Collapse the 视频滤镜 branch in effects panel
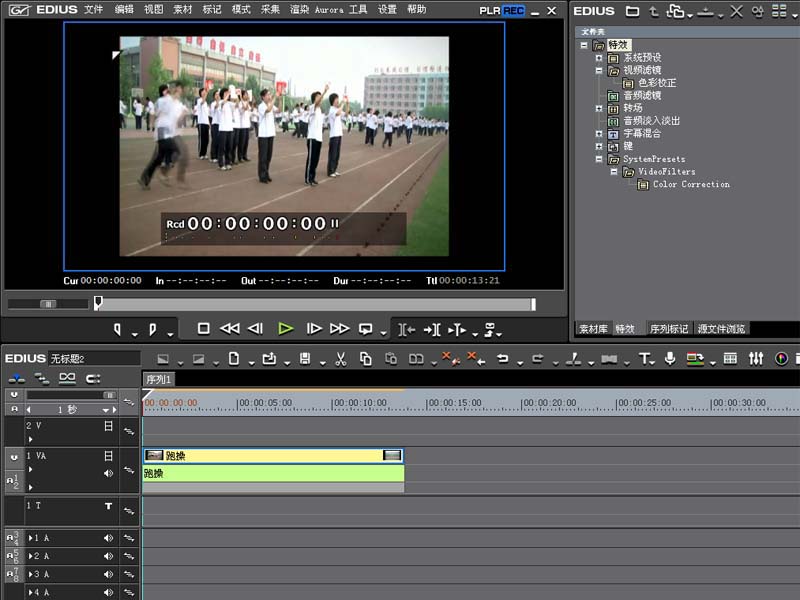 [x=599, y=69]
